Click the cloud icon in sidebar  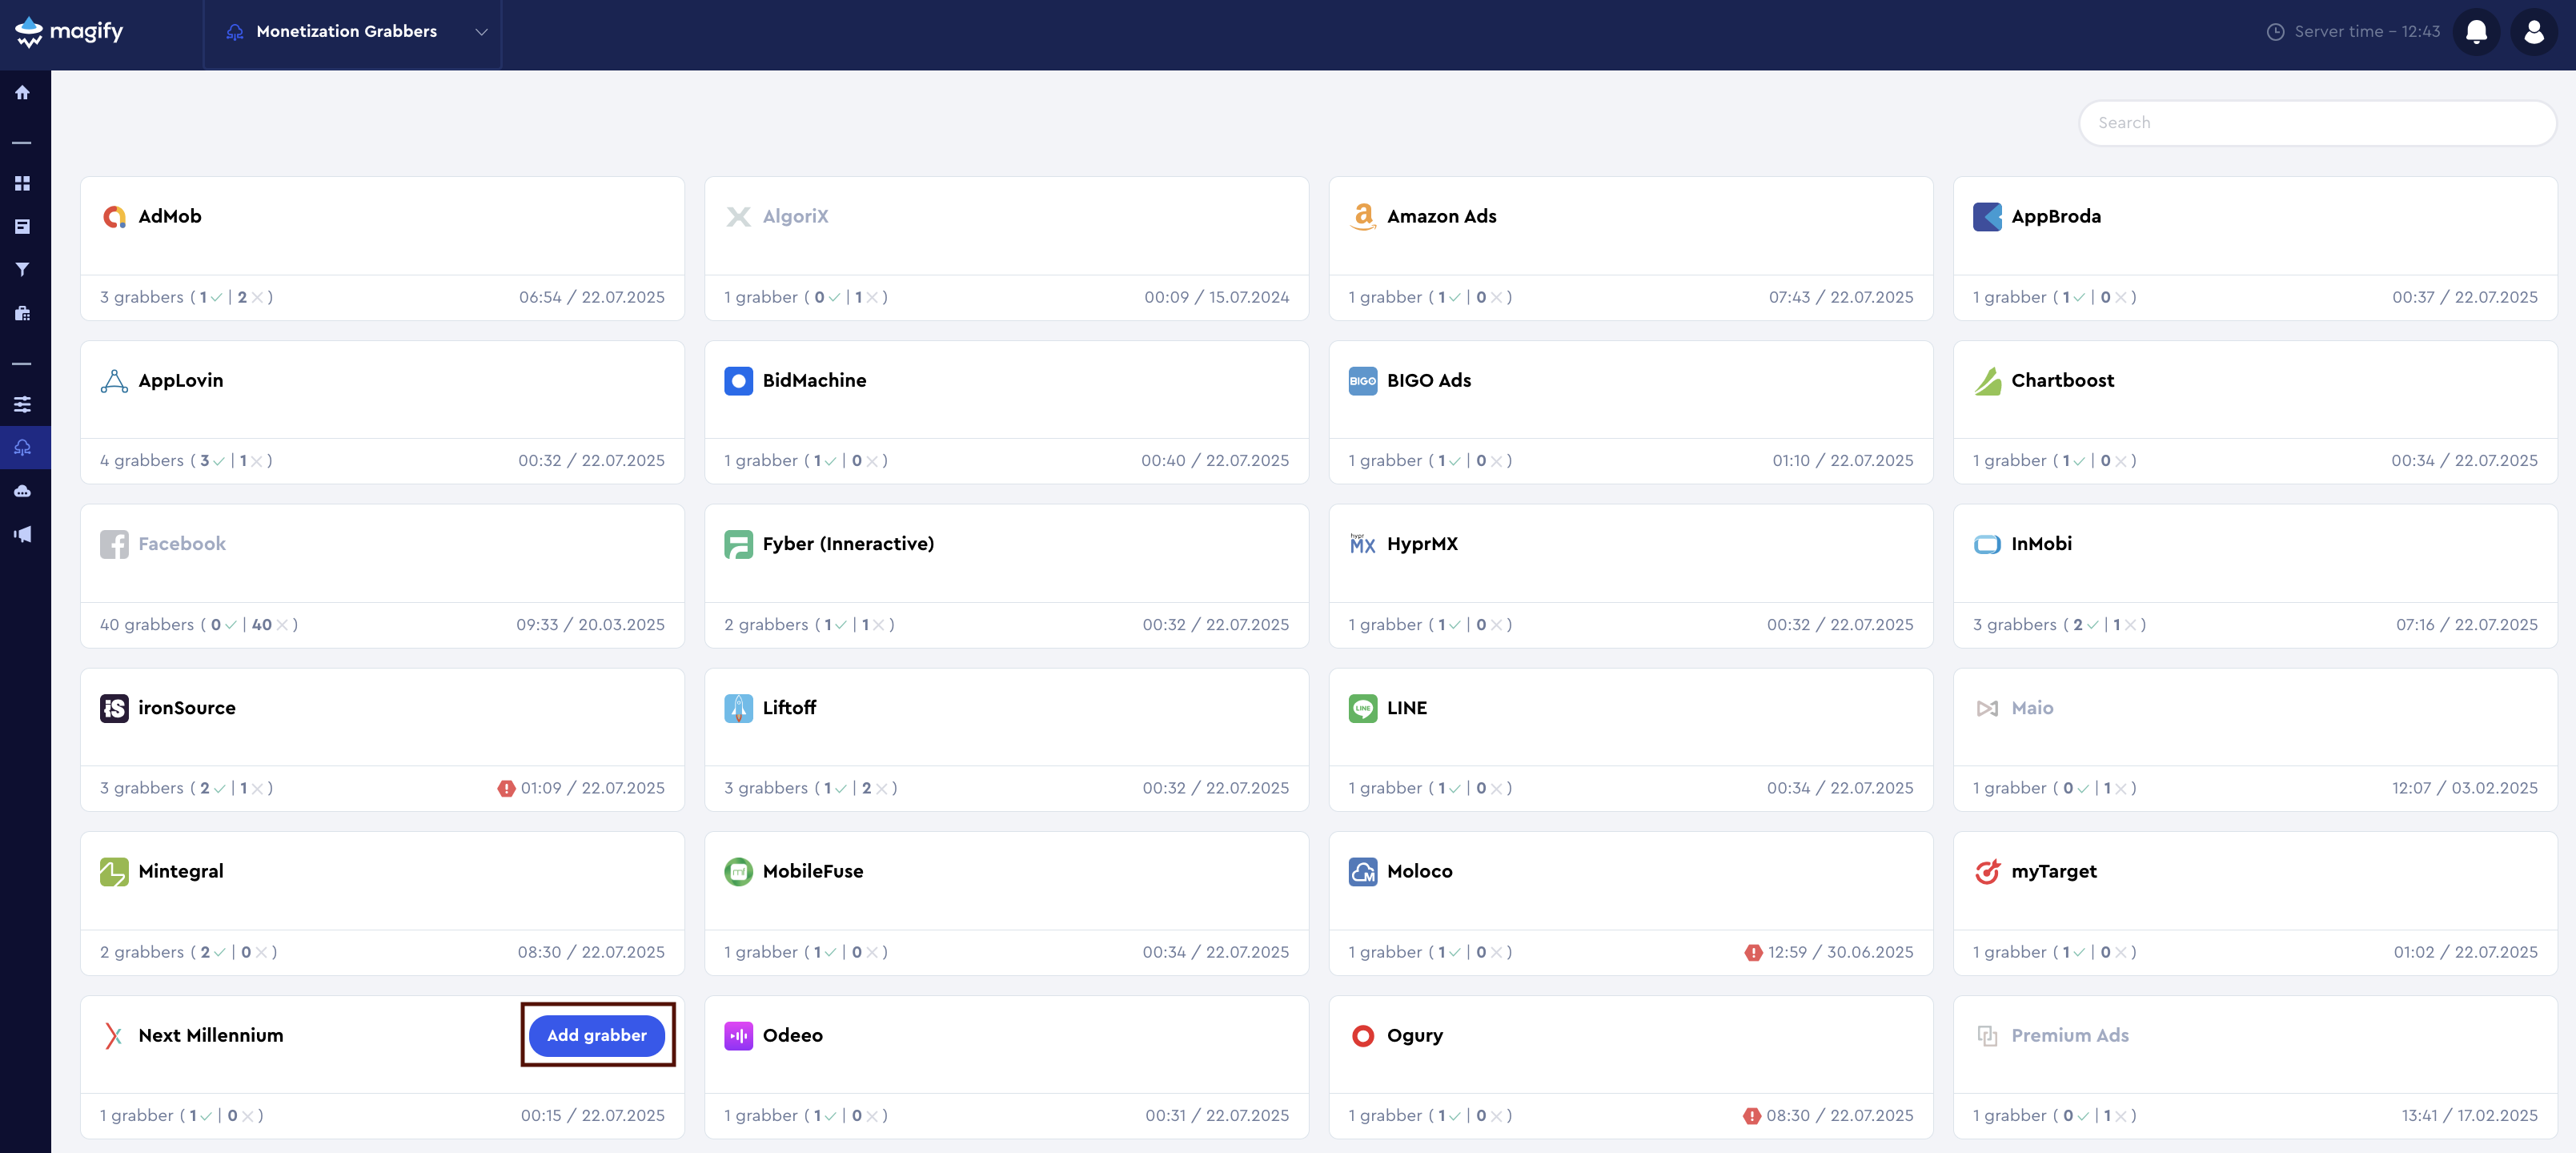pyautogui.click(x=22, y=491)
